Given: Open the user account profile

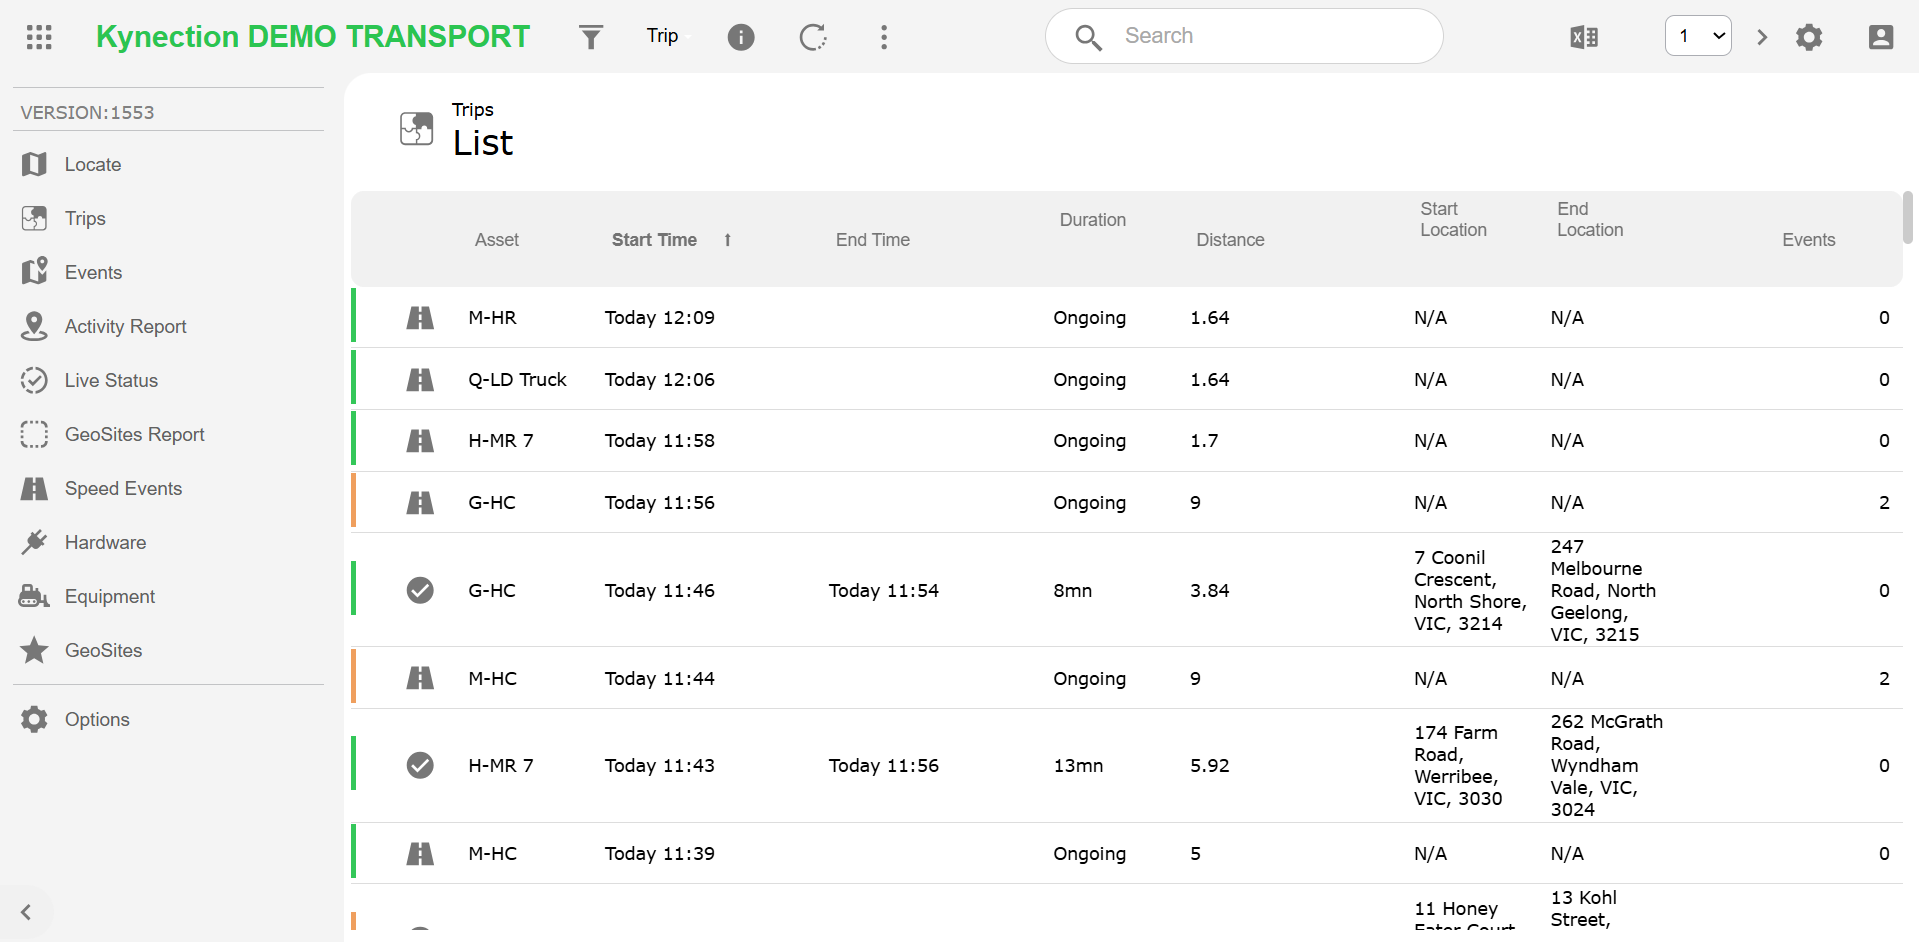Looking at the screenshot, I should (x=1880, y=37).
